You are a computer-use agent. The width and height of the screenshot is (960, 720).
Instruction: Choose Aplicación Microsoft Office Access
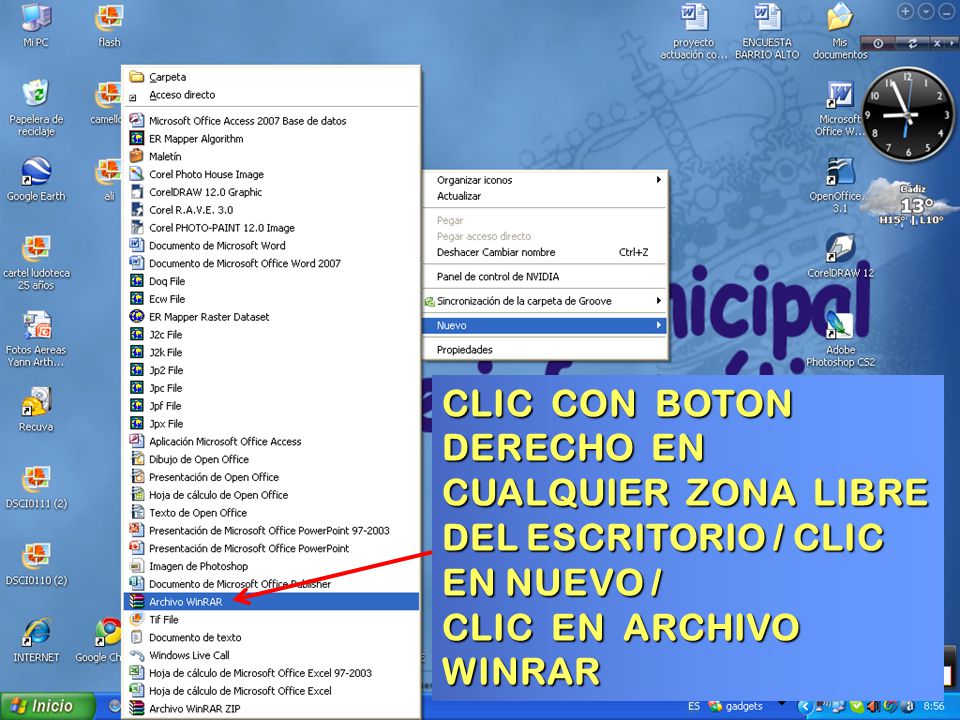pyautogui.click(x=271, y=441)
